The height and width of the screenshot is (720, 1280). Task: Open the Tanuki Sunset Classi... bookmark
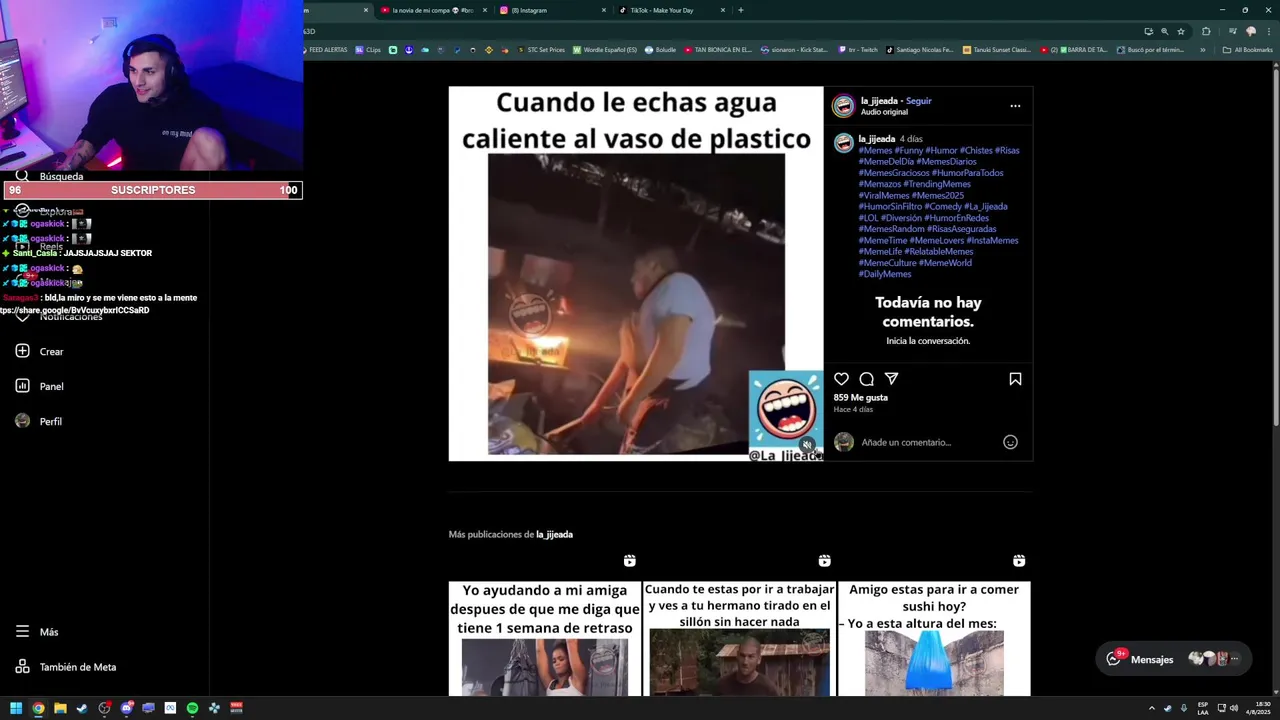tap(997, 50)
